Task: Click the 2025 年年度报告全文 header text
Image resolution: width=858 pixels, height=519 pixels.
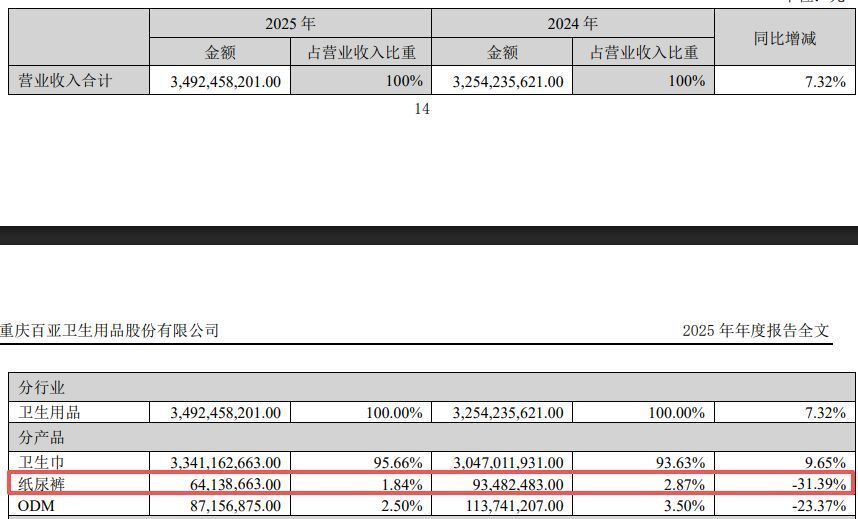Action: [755, 331]
